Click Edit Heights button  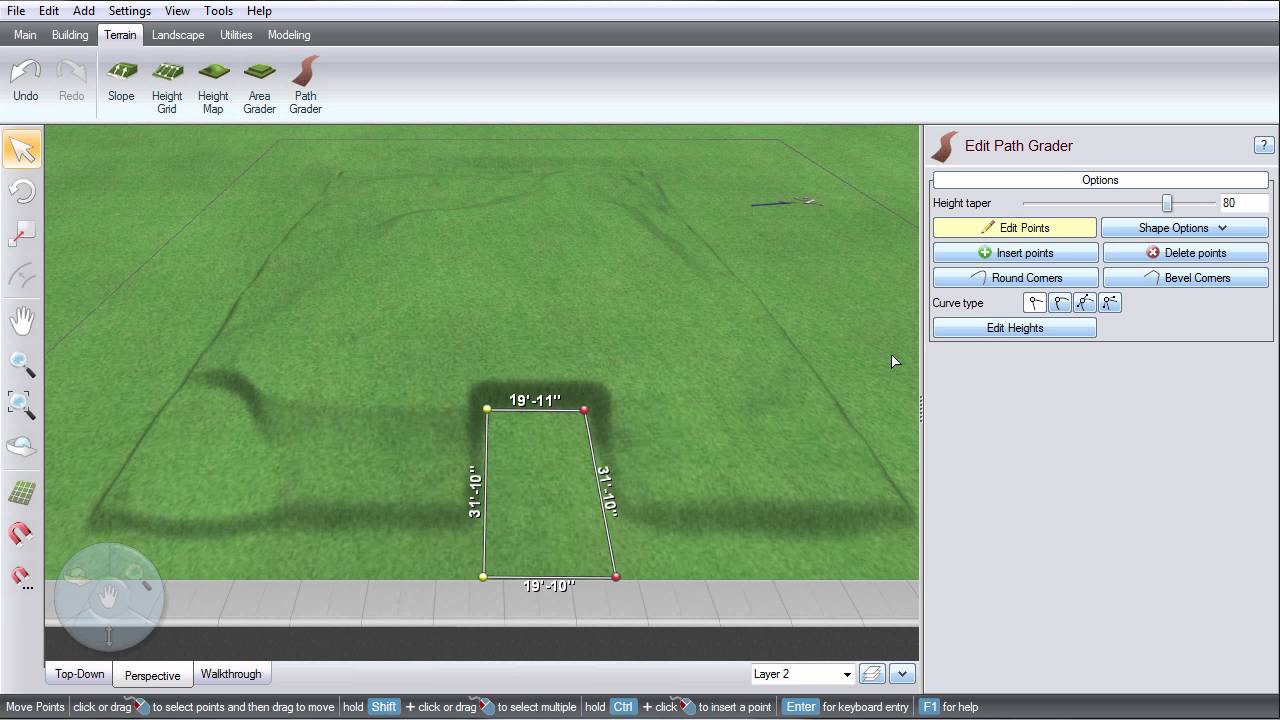tap(1015, 328)
